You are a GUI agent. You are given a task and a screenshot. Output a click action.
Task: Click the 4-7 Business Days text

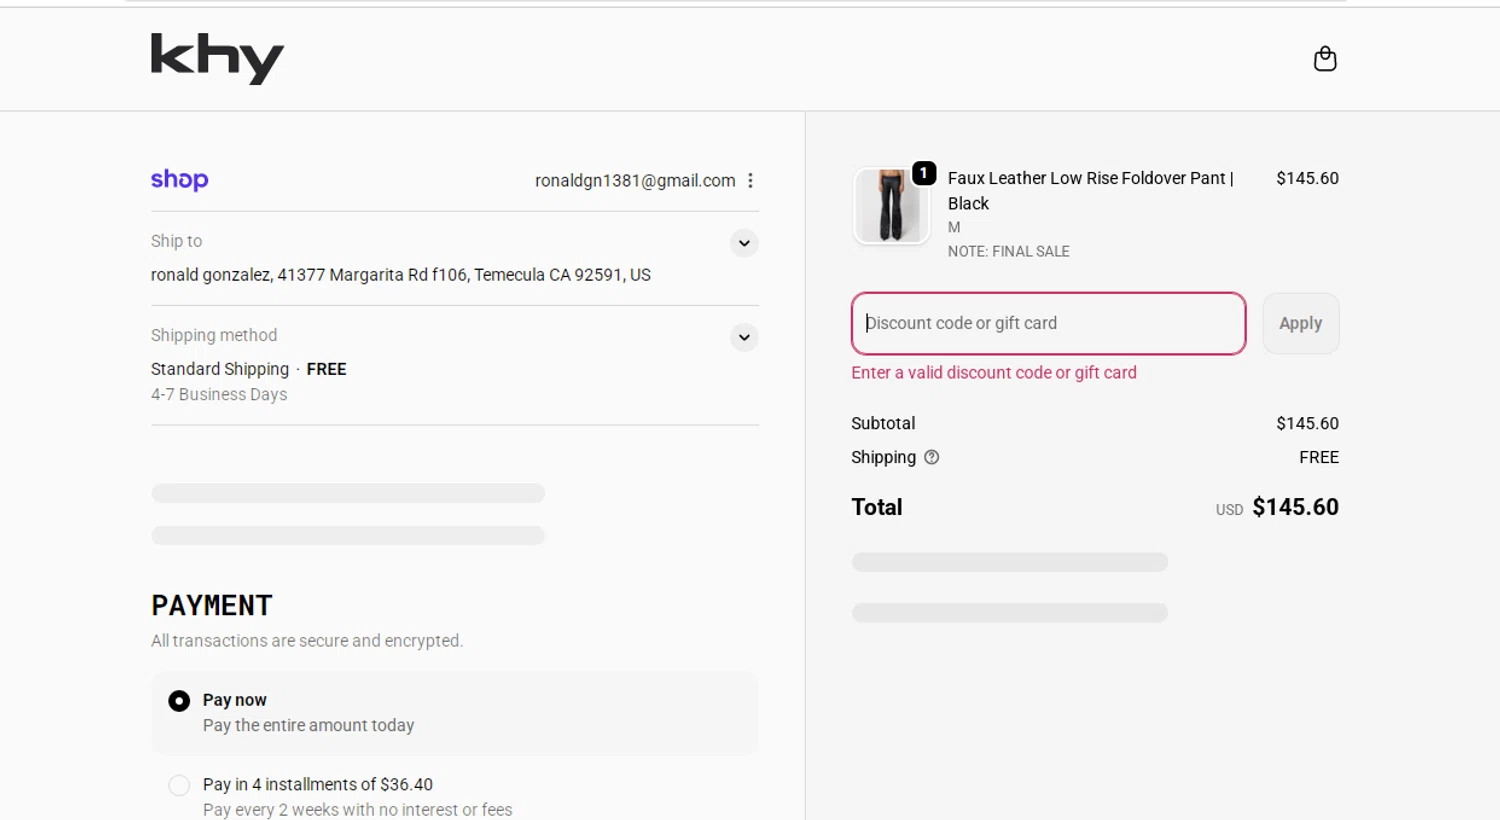tap(219, 395)
